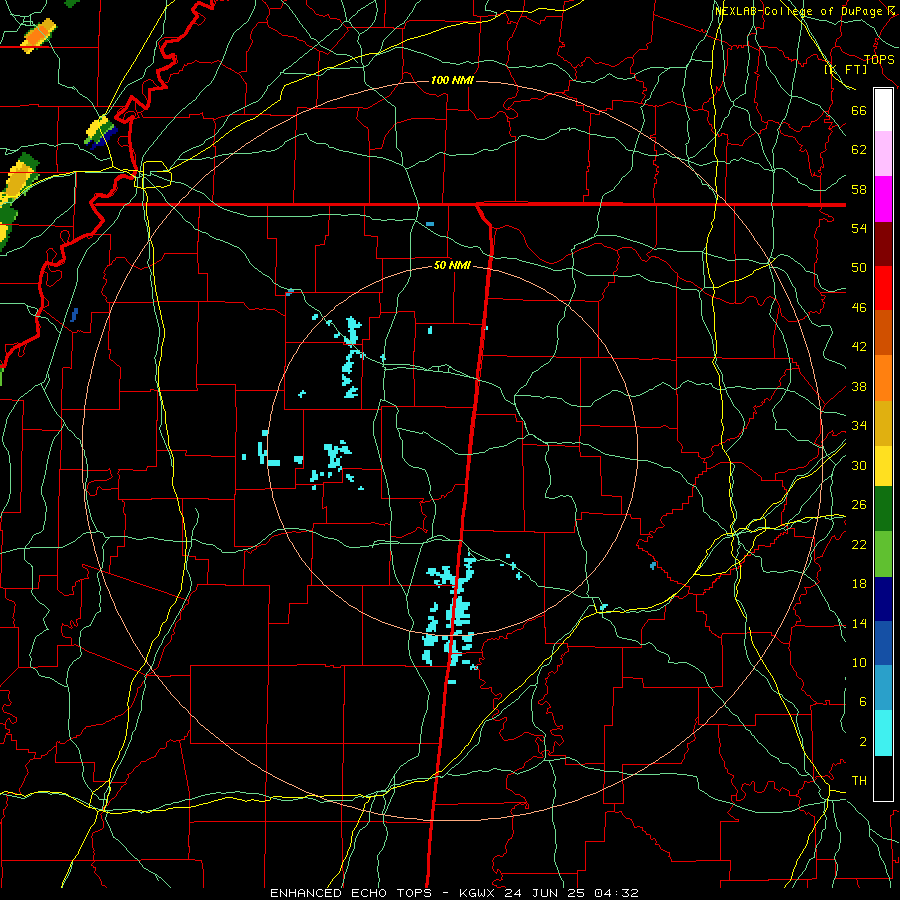Click the '50 NMI' range ring label

(x=452, y=265)
